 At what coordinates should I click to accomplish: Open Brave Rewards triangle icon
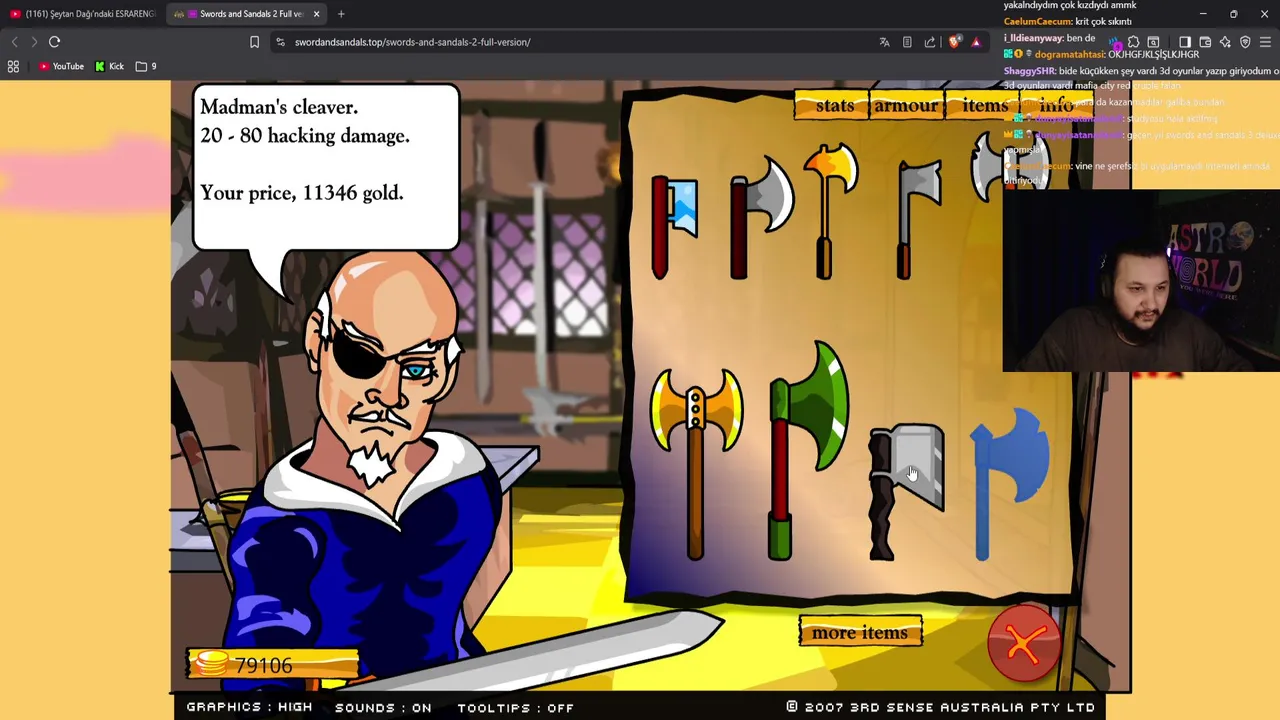[976, 42]
